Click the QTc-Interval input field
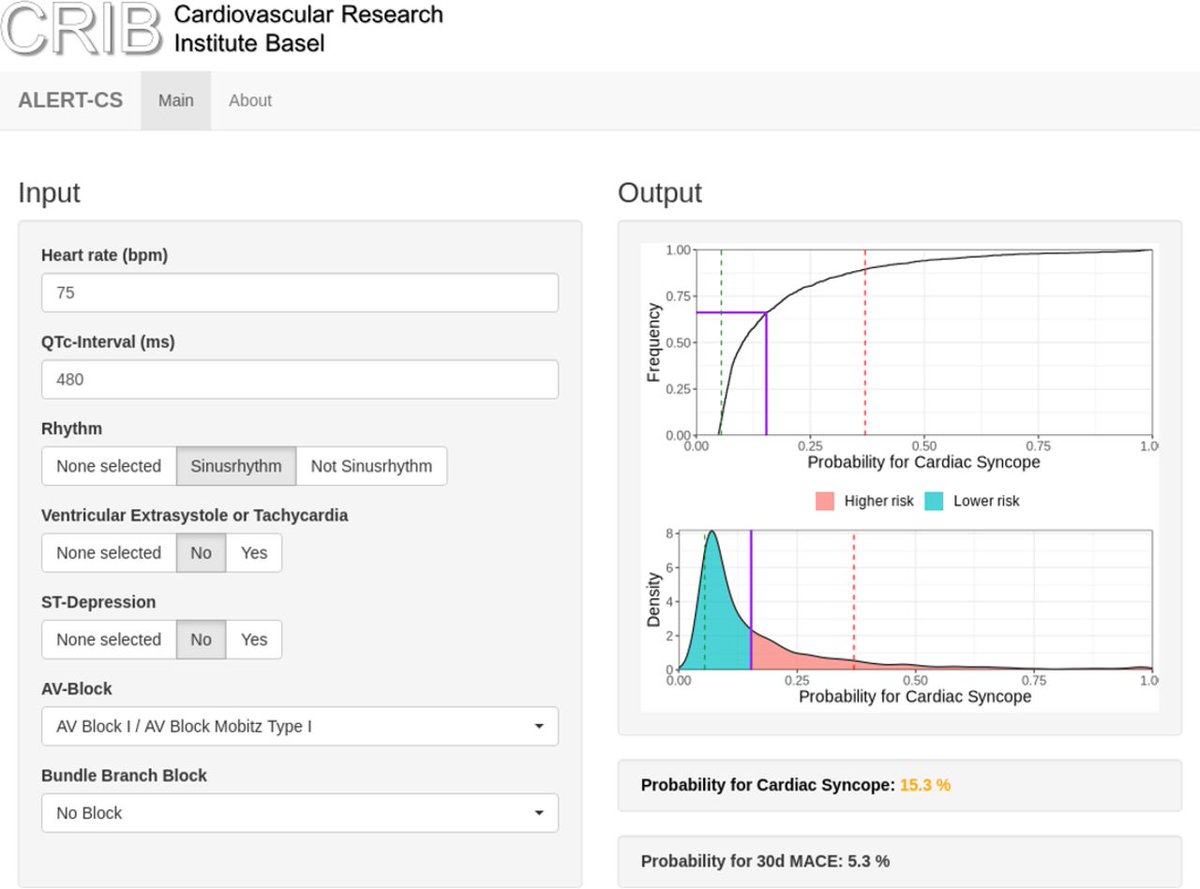This screenshot has height=889, width=1200. pos(300,380)
